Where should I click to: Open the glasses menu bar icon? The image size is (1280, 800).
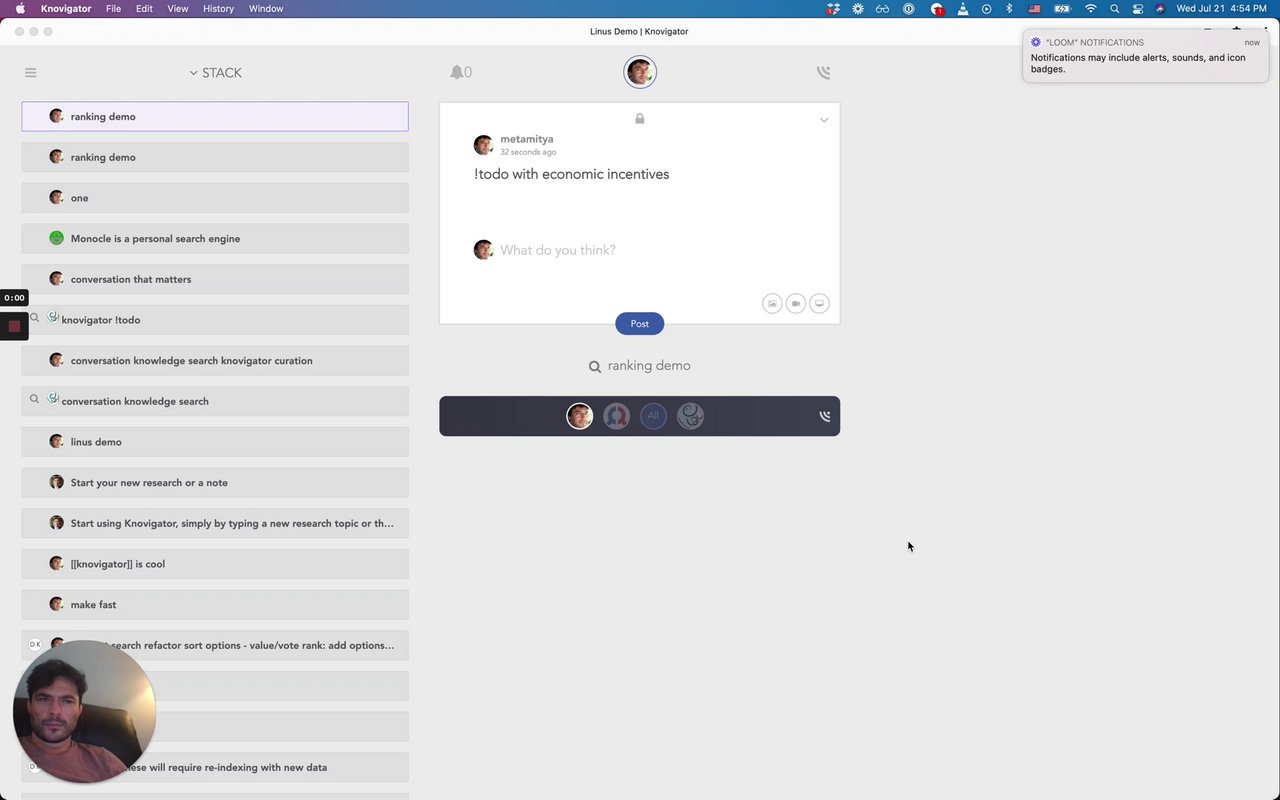882,8
